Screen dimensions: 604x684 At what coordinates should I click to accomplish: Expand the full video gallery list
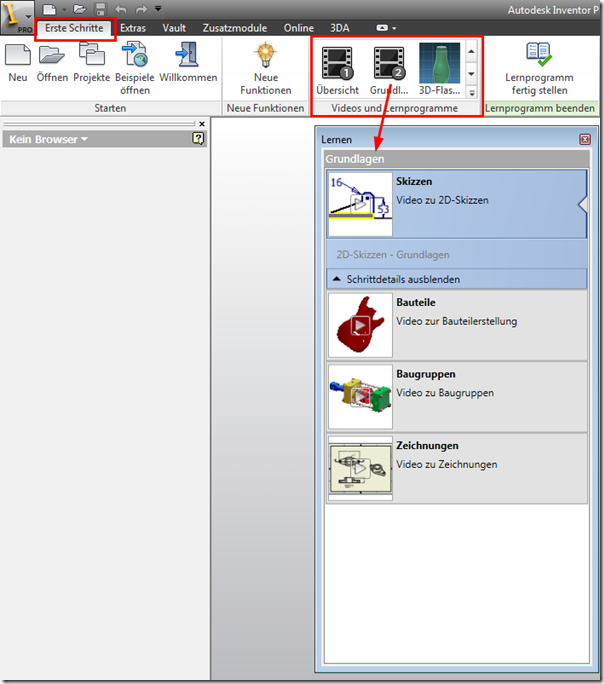click(x=471, y=92)
